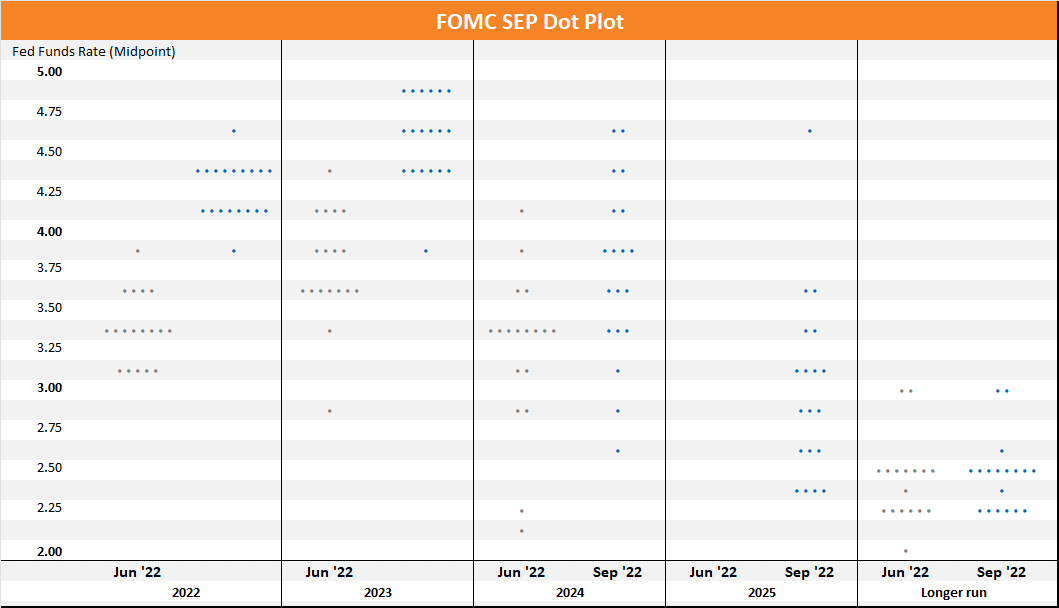This screenshot has width=1059, height=608.
Task: Click the 4.75 rate axis label
Action: 49,111
